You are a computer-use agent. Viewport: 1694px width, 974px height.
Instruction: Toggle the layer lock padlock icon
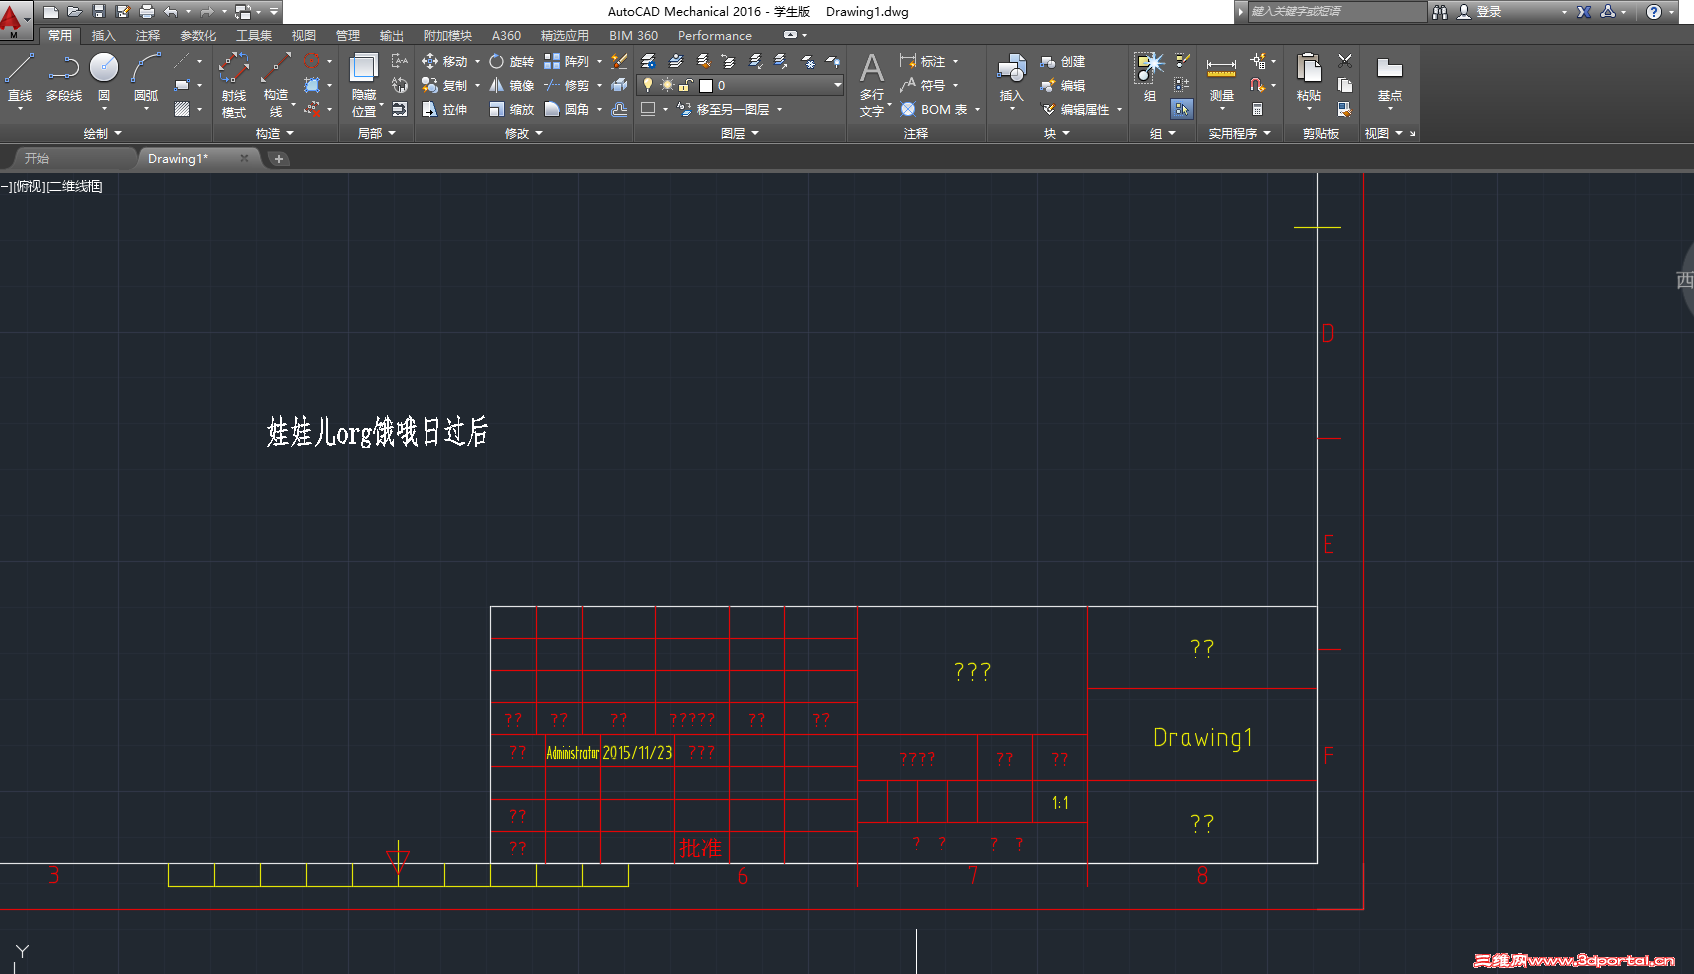point(686,85)
